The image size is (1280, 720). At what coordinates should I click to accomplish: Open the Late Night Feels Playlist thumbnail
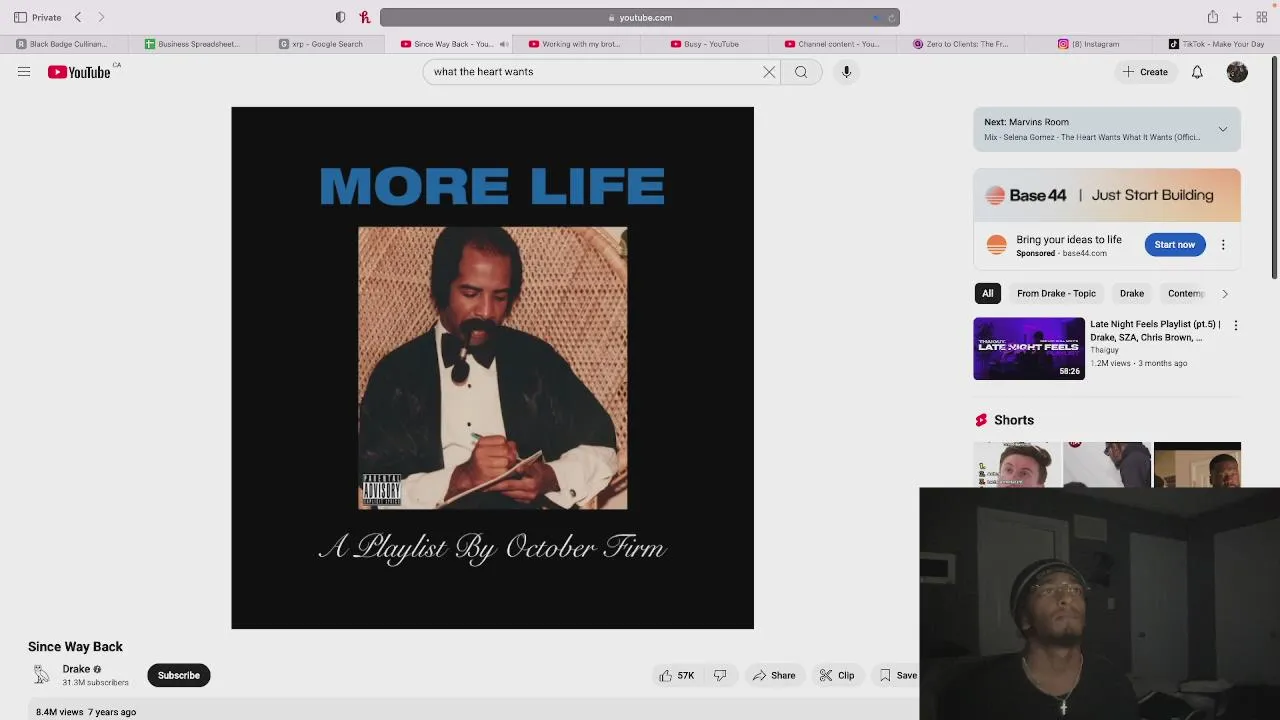pos(1029,349)
